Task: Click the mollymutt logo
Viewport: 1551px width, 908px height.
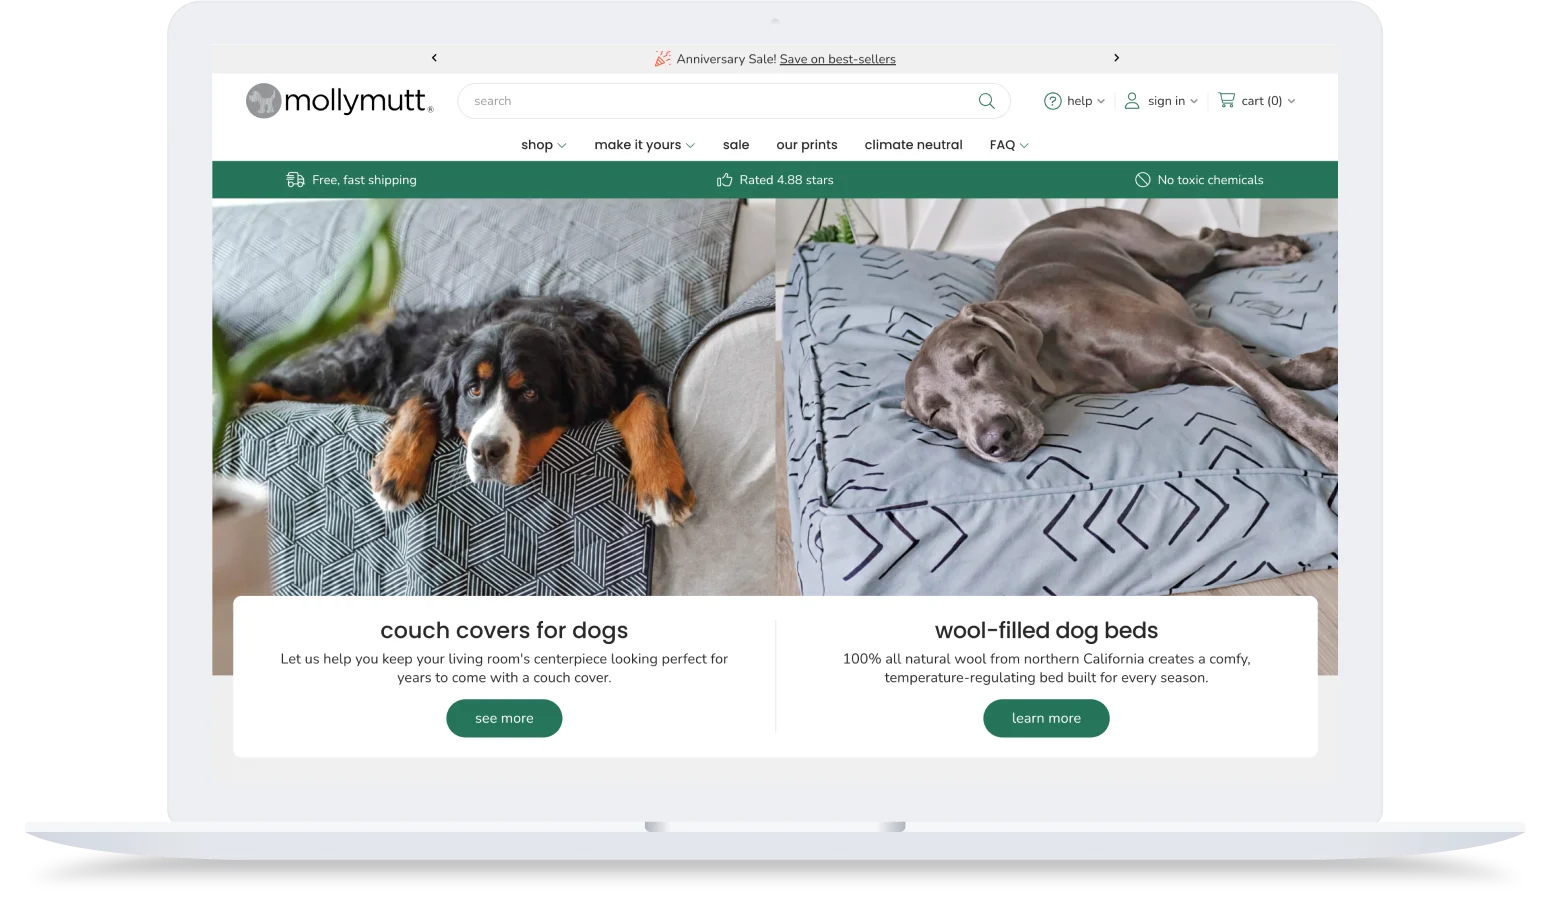Action: (338, 100)
